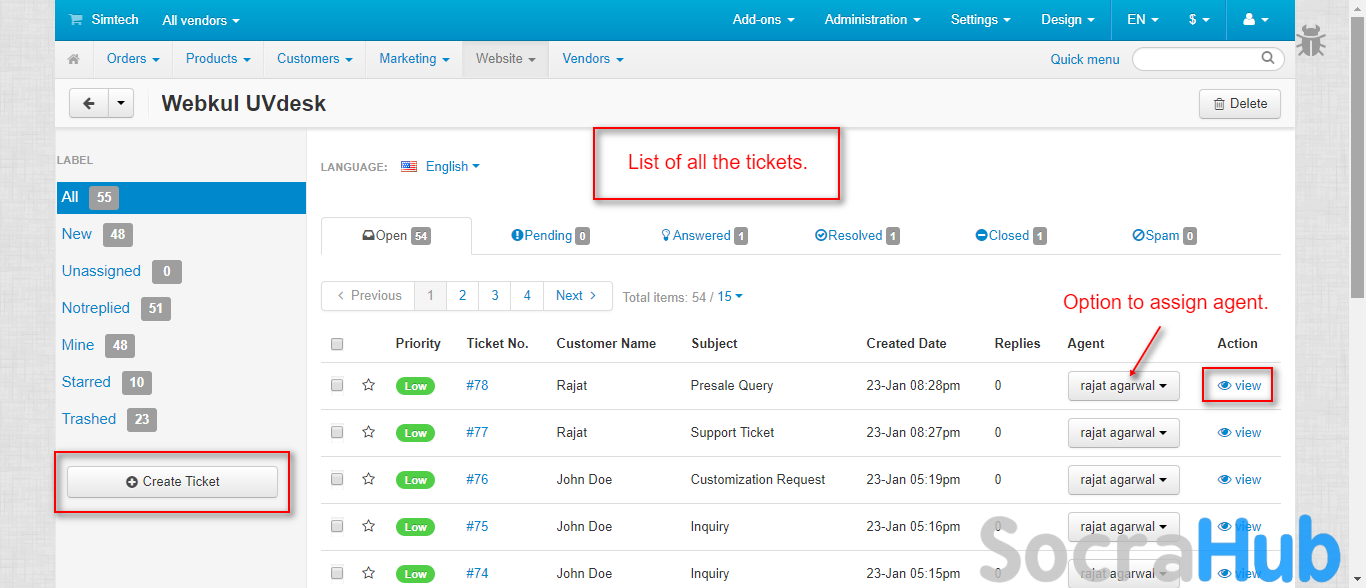Click the back arrow button

[x=88, y=103]
